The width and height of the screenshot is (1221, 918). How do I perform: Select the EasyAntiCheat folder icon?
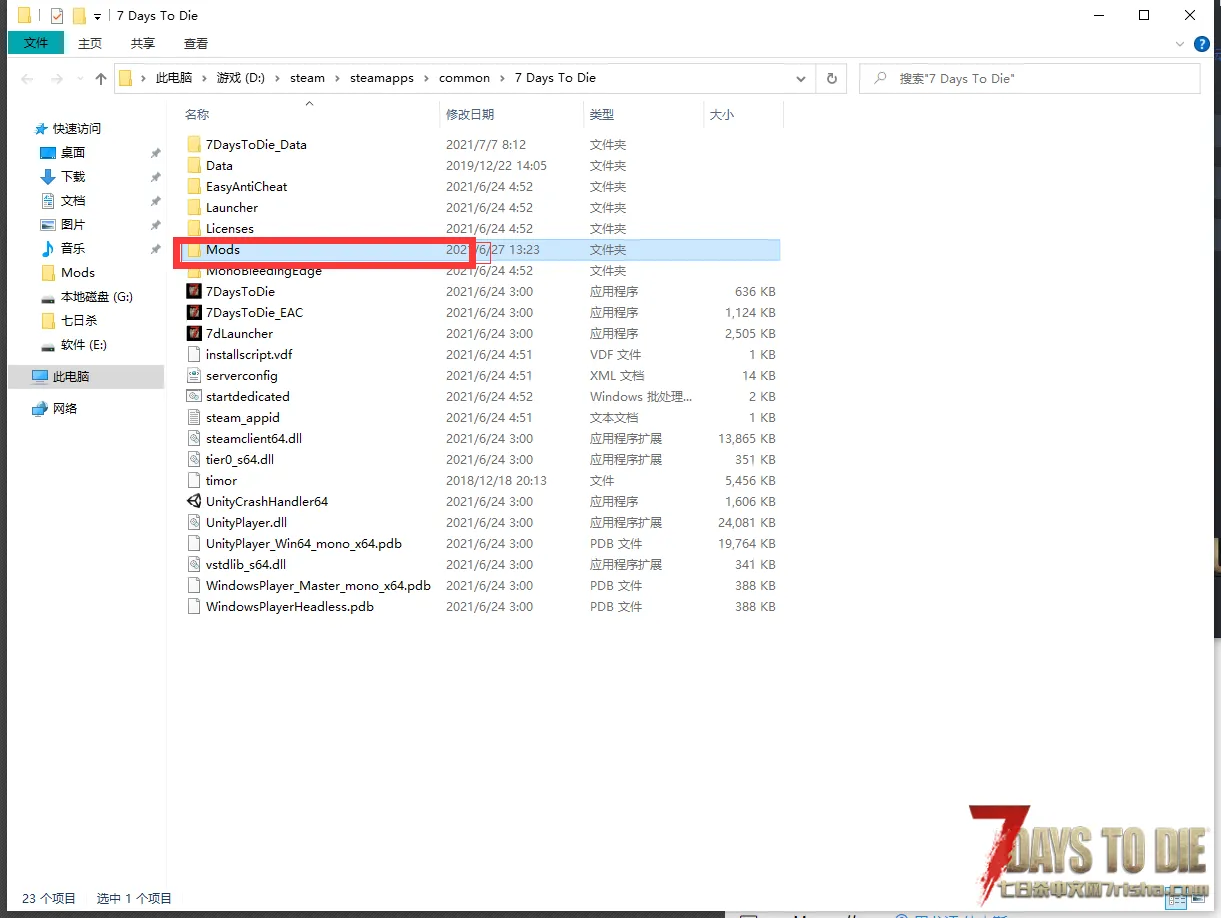pyautogui.click(x=194, y=187)
